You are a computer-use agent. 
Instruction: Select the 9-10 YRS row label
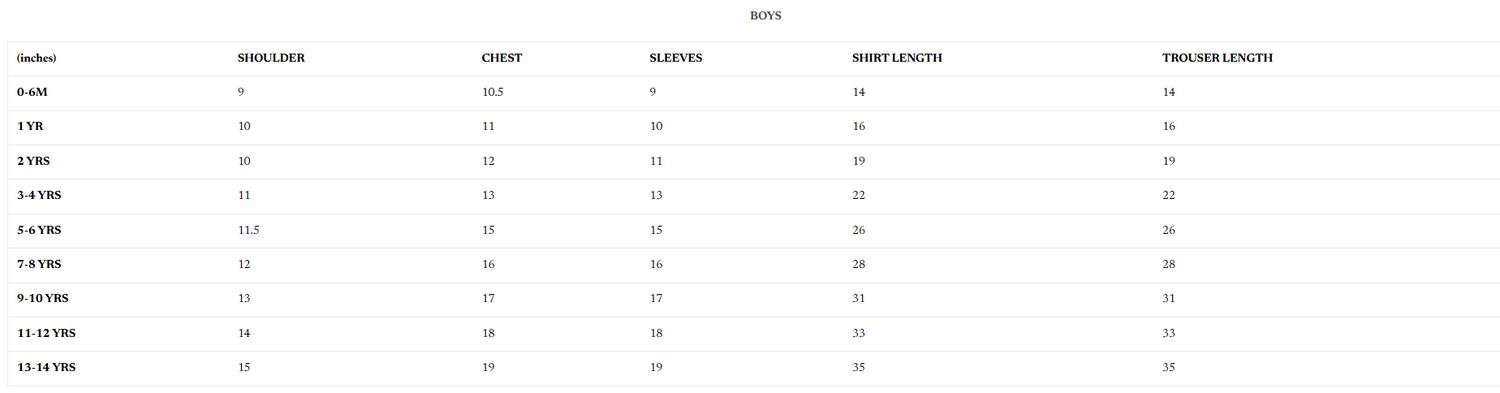43,298
